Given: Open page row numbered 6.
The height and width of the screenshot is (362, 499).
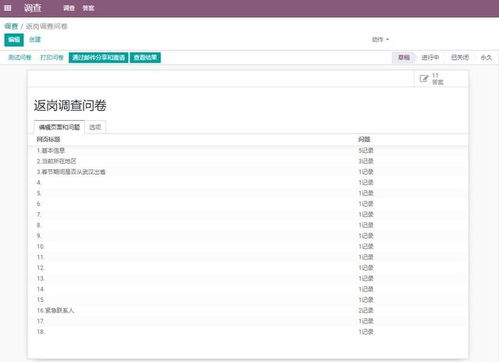Looking at the screenshot, I should (248, 204).
